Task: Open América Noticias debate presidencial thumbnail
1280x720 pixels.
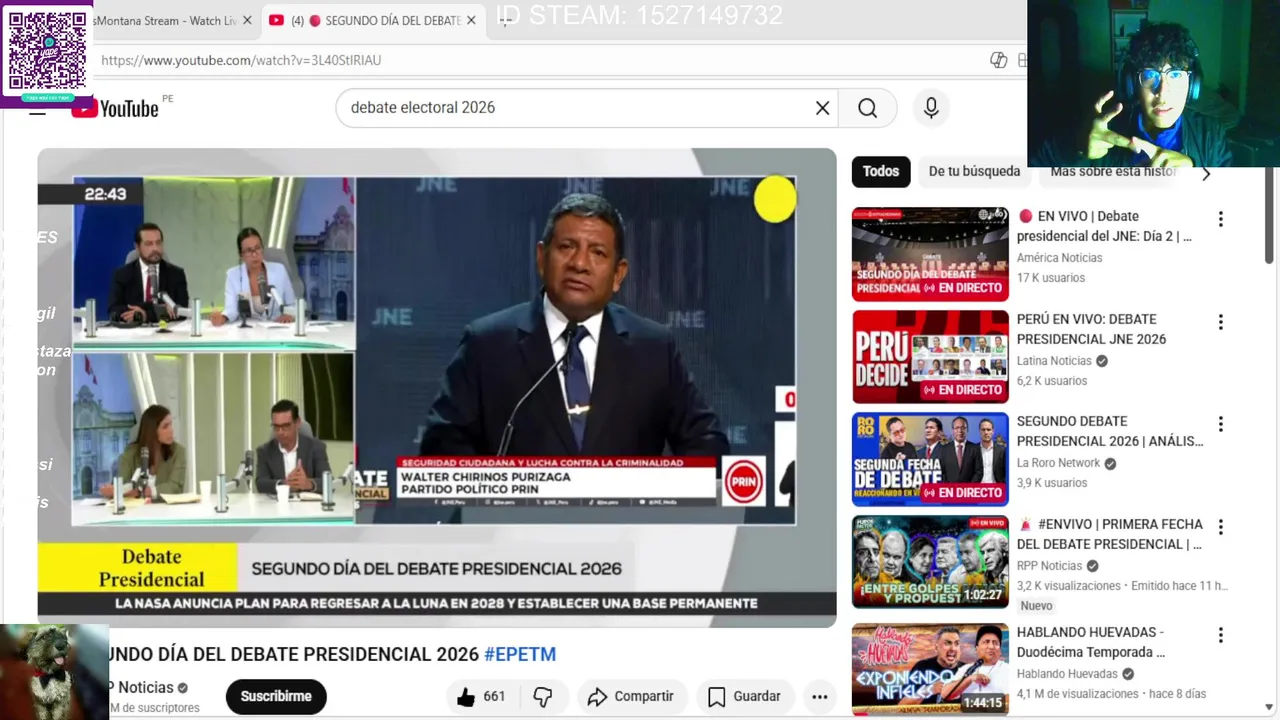Action: [930, 254]
